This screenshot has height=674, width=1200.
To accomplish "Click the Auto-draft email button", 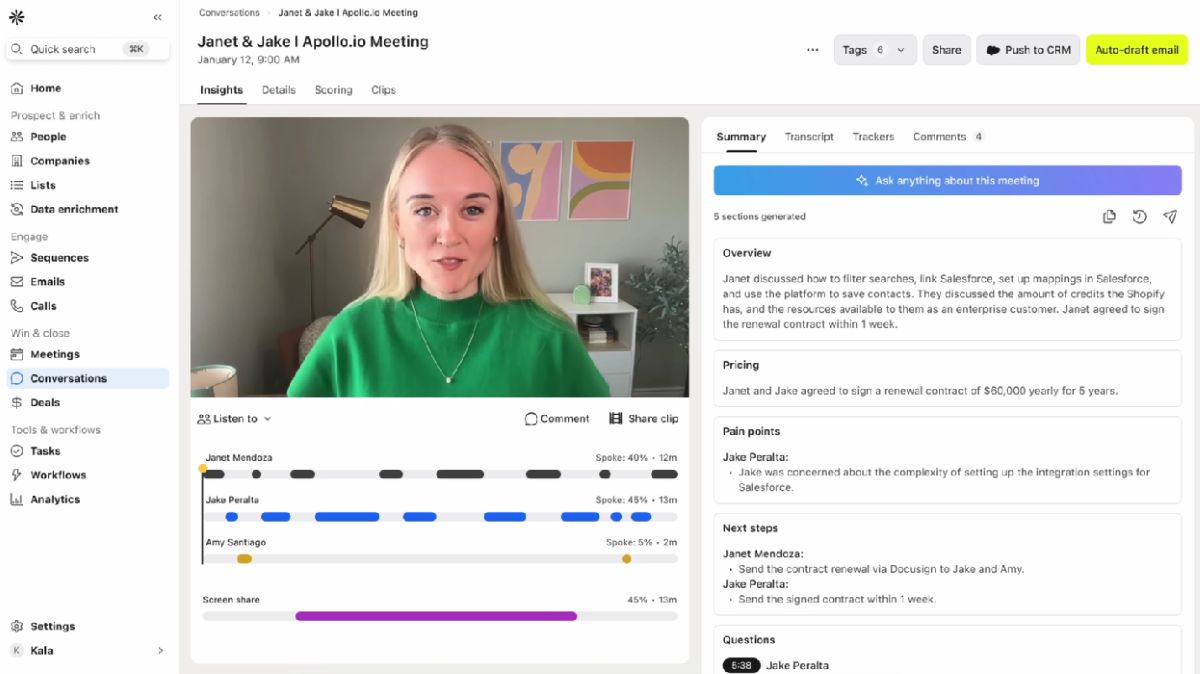I will coord(1136,50).
